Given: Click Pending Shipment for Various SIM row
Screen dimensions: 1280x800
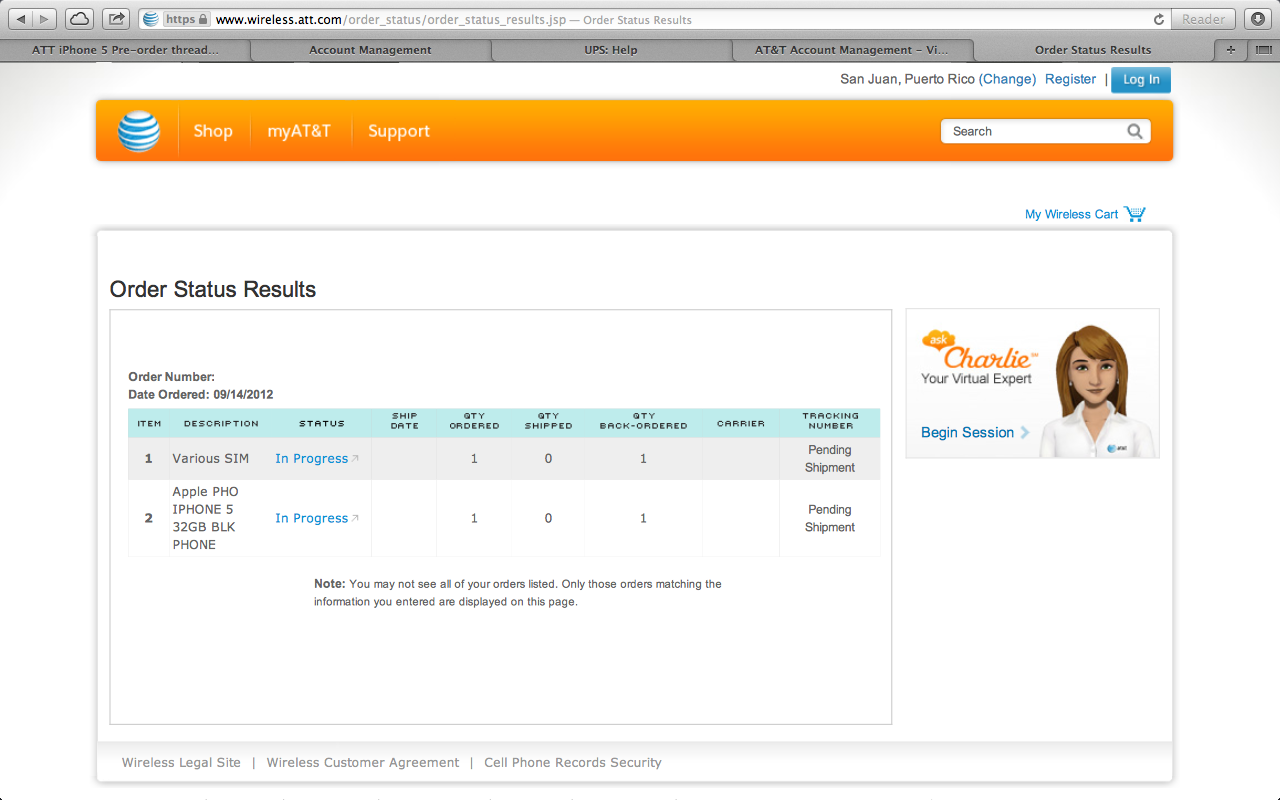Looking at the screenshot, I should (830, 459).
